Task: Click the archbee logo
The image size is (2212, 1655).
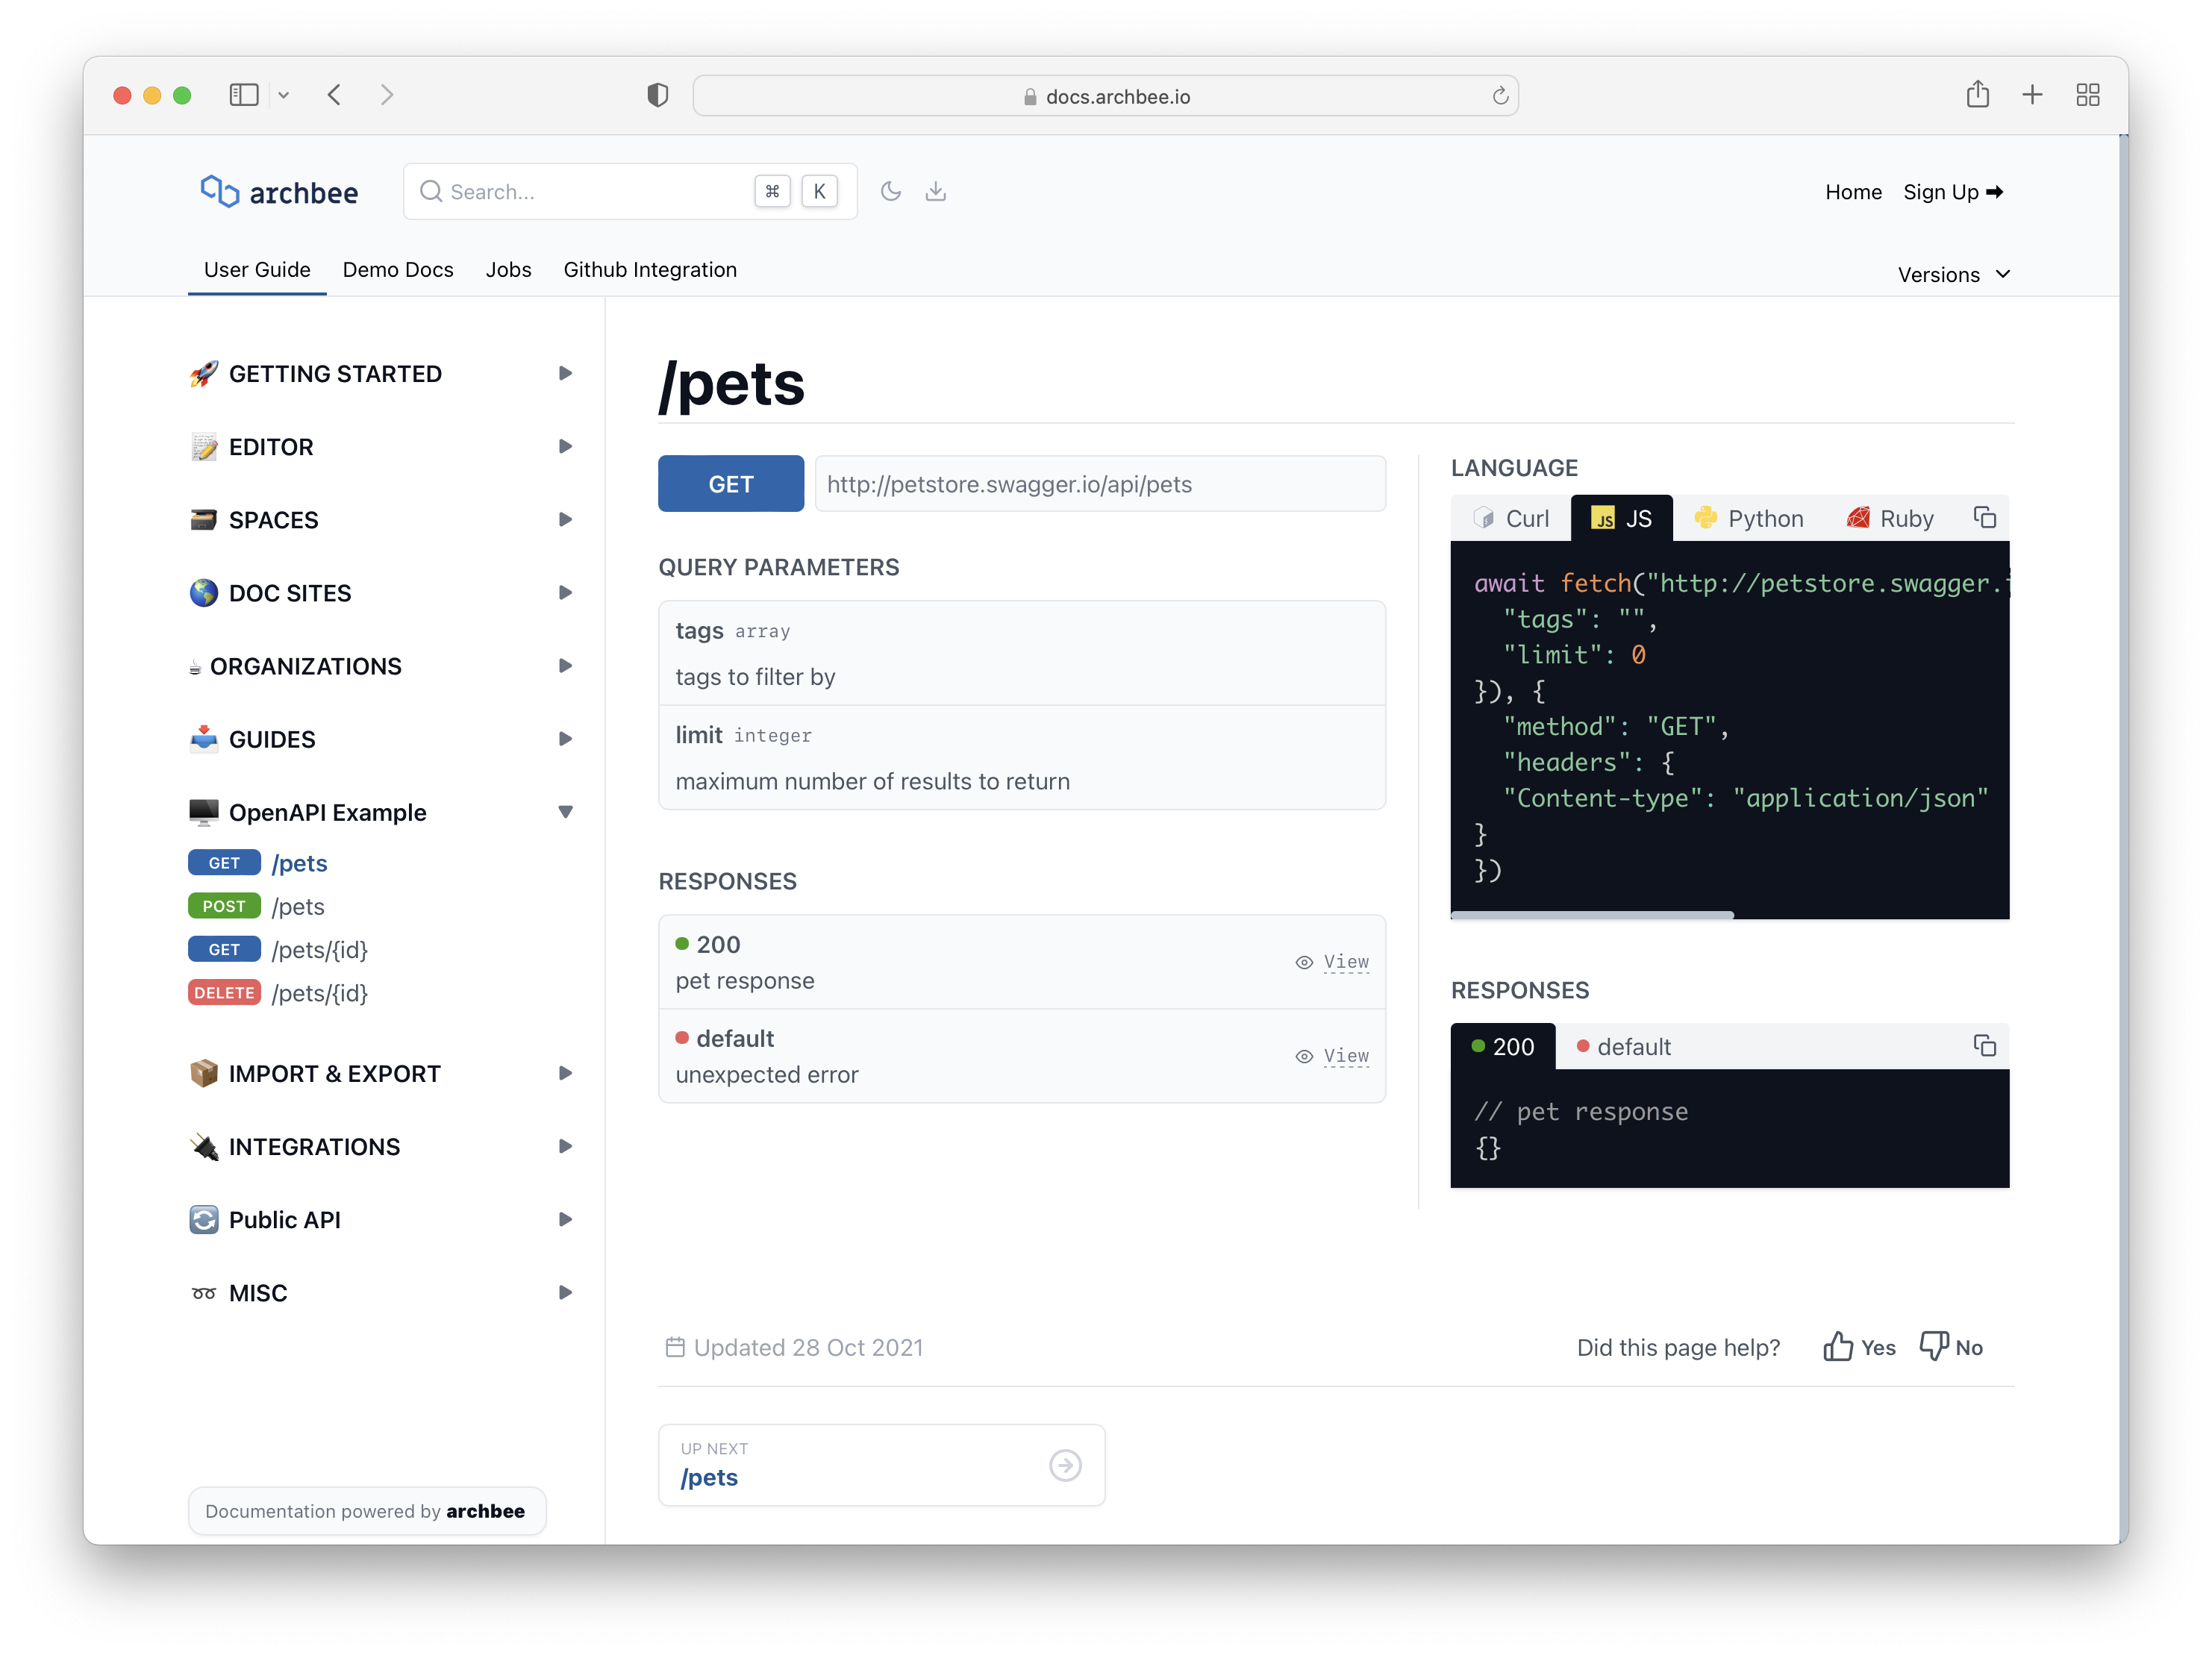Action: point(278,191)
